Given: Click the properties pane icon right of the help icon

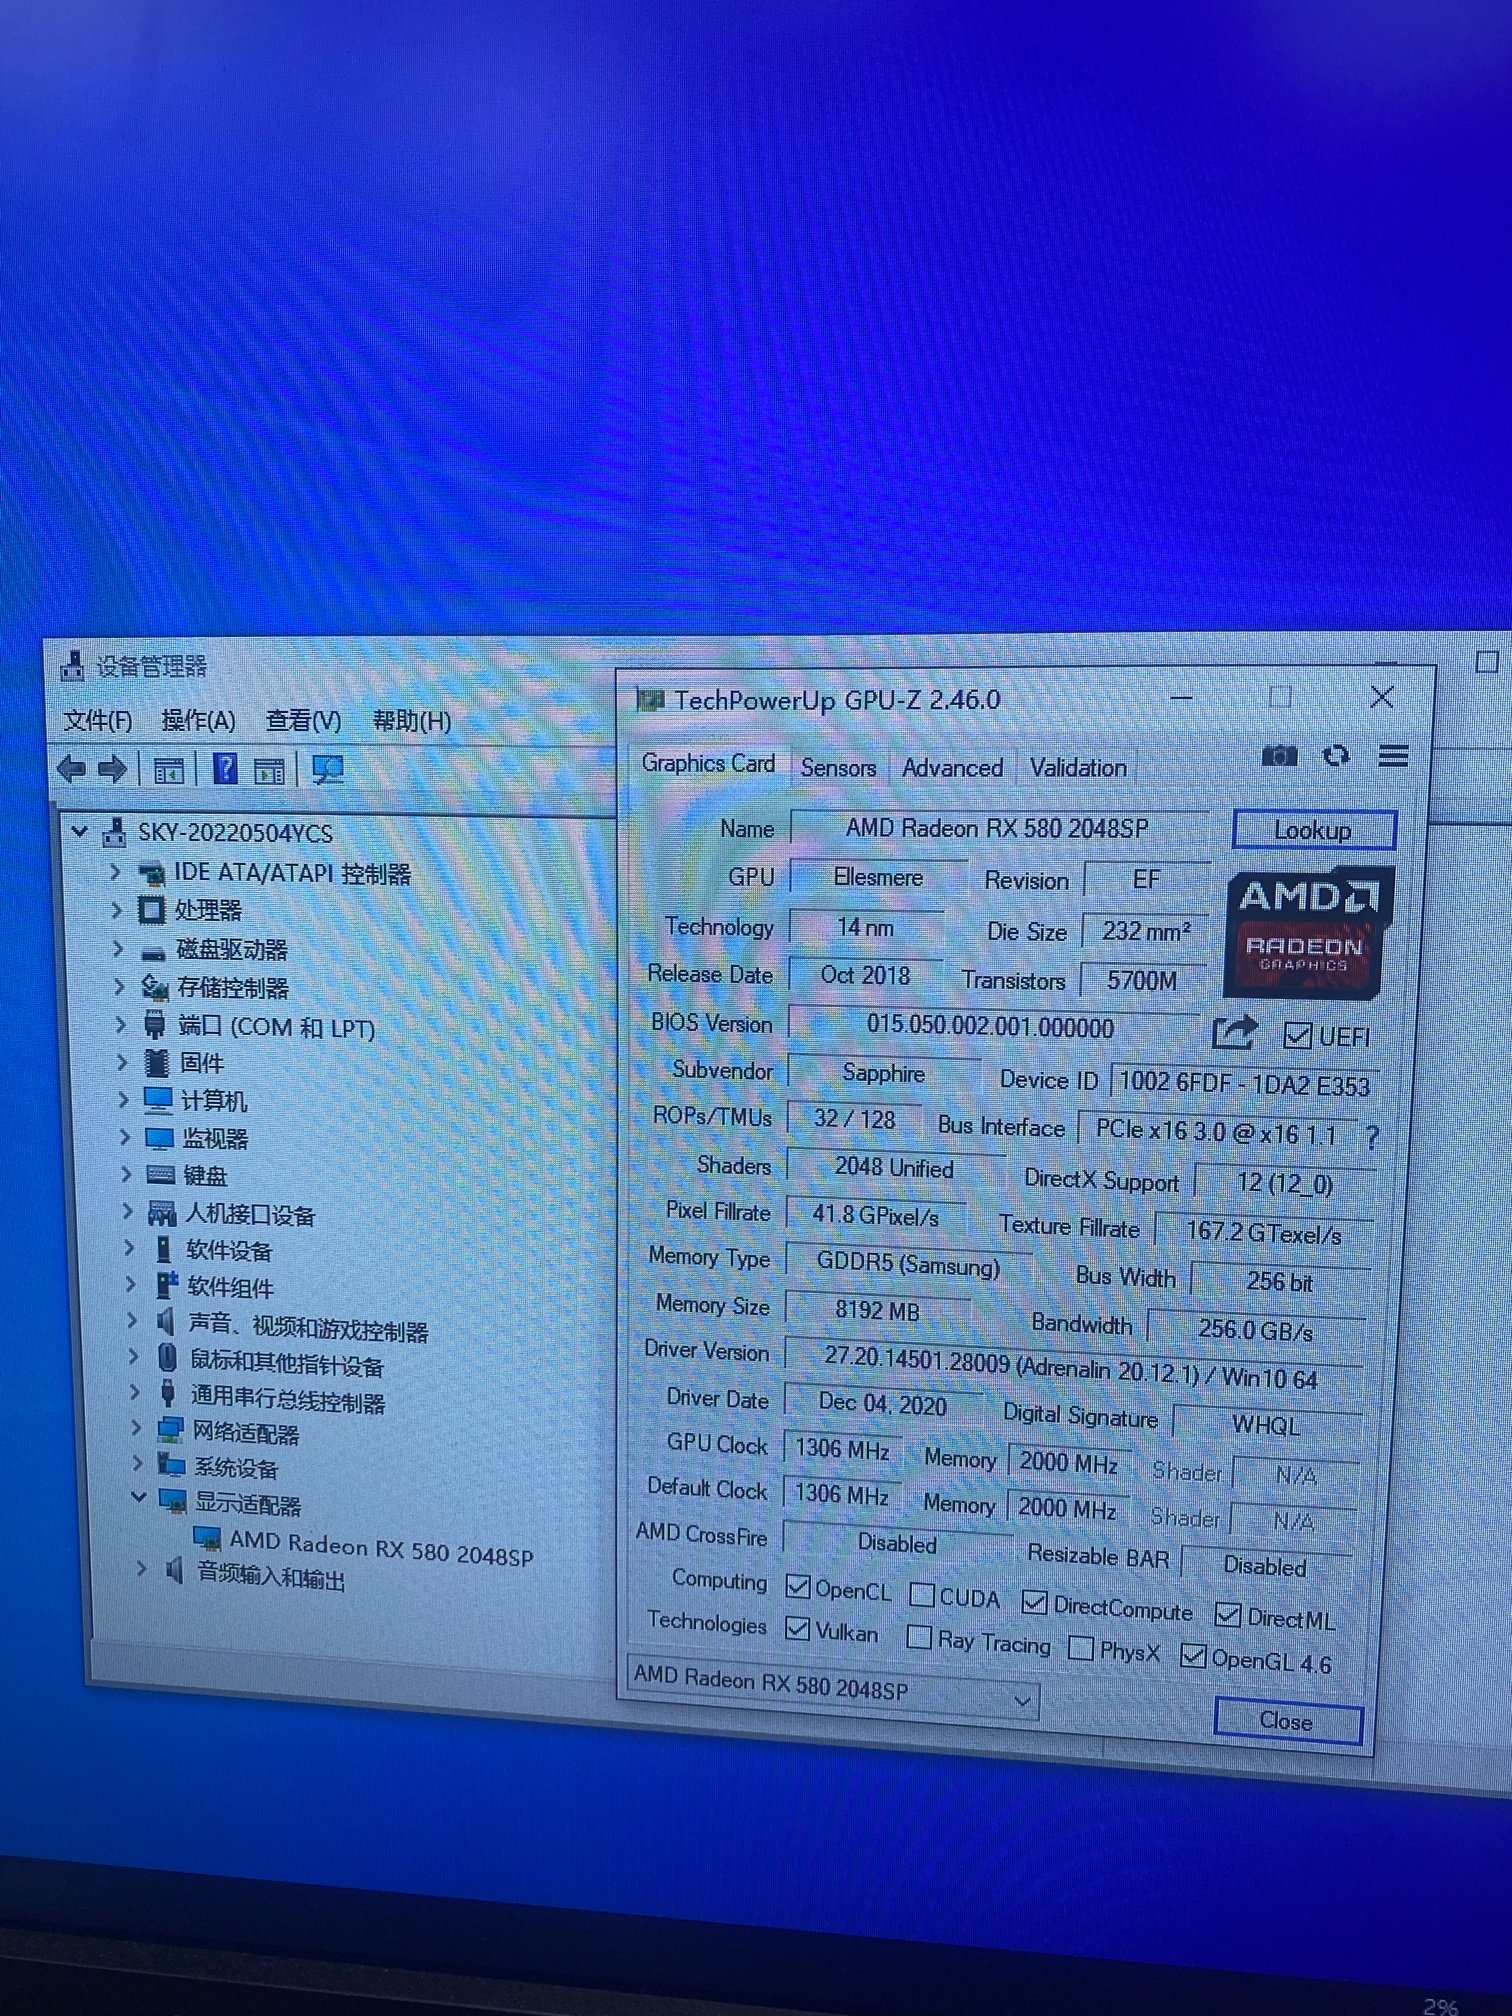Looking at the screenshot, I should click(269, 770).
